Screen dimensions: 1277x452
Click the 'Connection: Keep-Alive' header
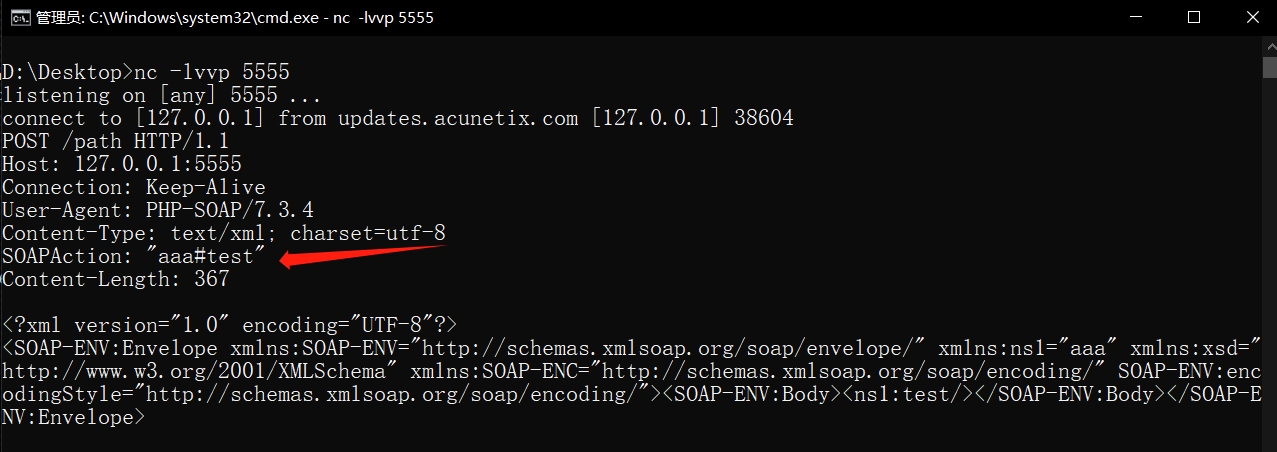pos(134,187)
